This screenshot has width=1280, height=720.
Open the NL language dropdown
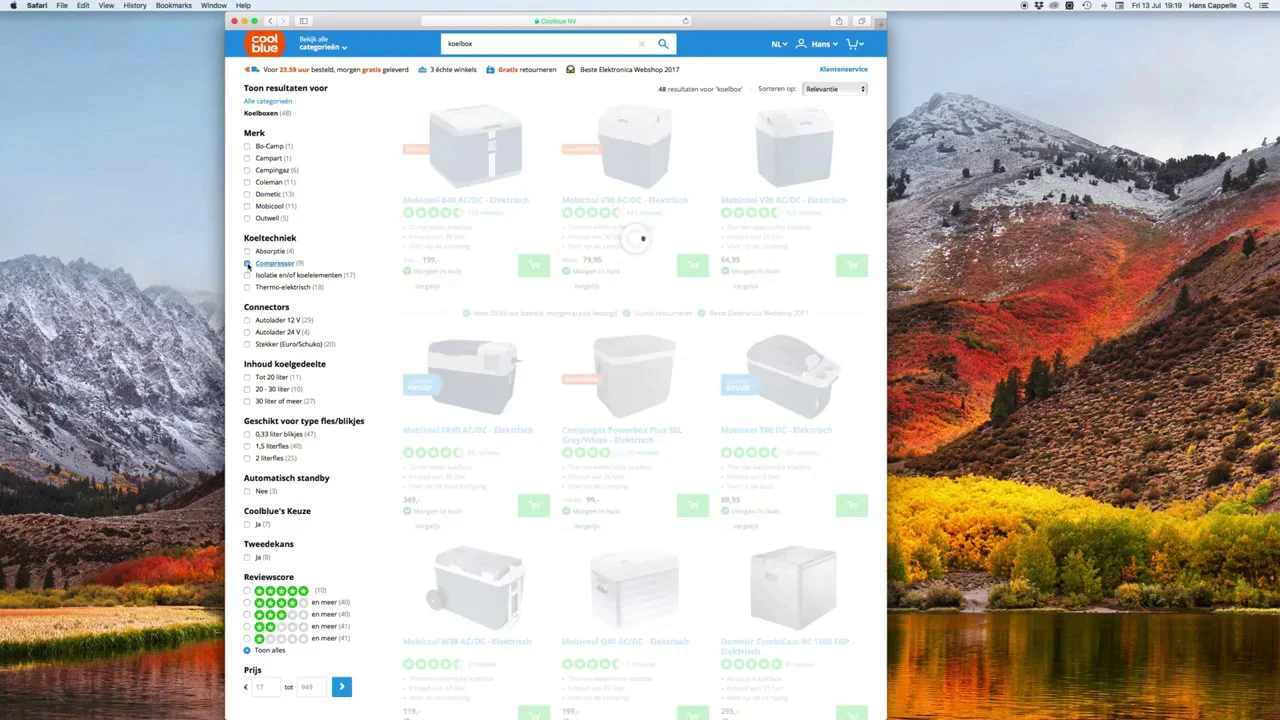(779, 44)
